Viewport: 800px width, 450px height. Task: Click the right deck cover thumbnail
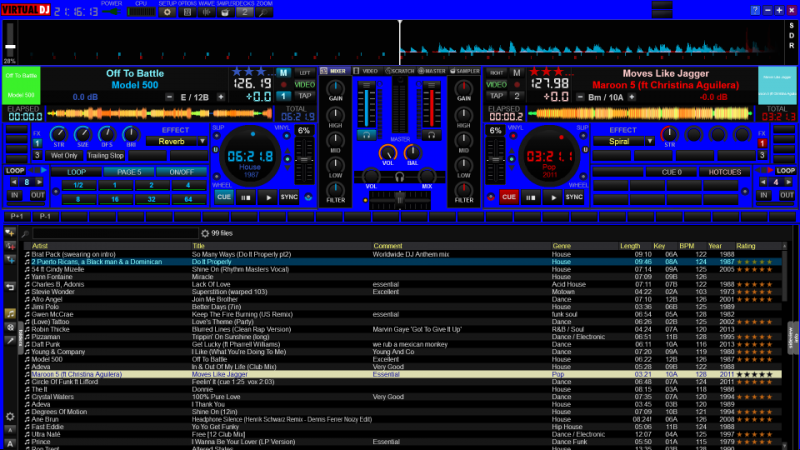coord(777,85)
